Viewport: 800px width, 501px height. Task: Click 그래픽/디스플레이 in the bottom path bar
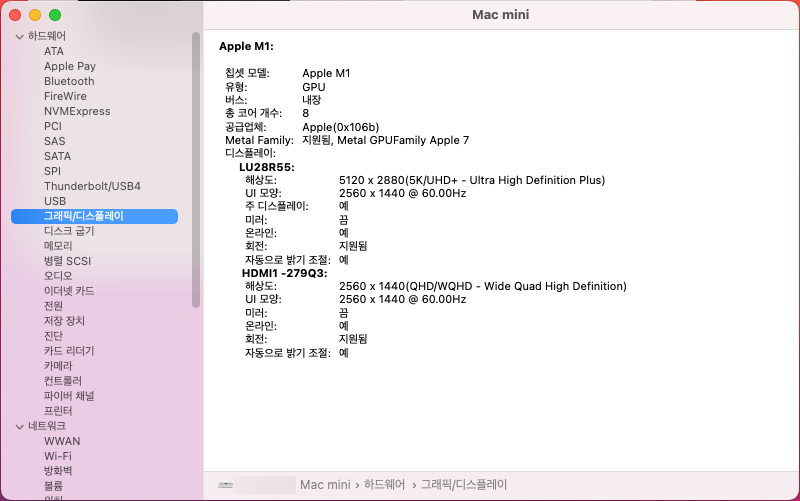click(x=464, y=485)
